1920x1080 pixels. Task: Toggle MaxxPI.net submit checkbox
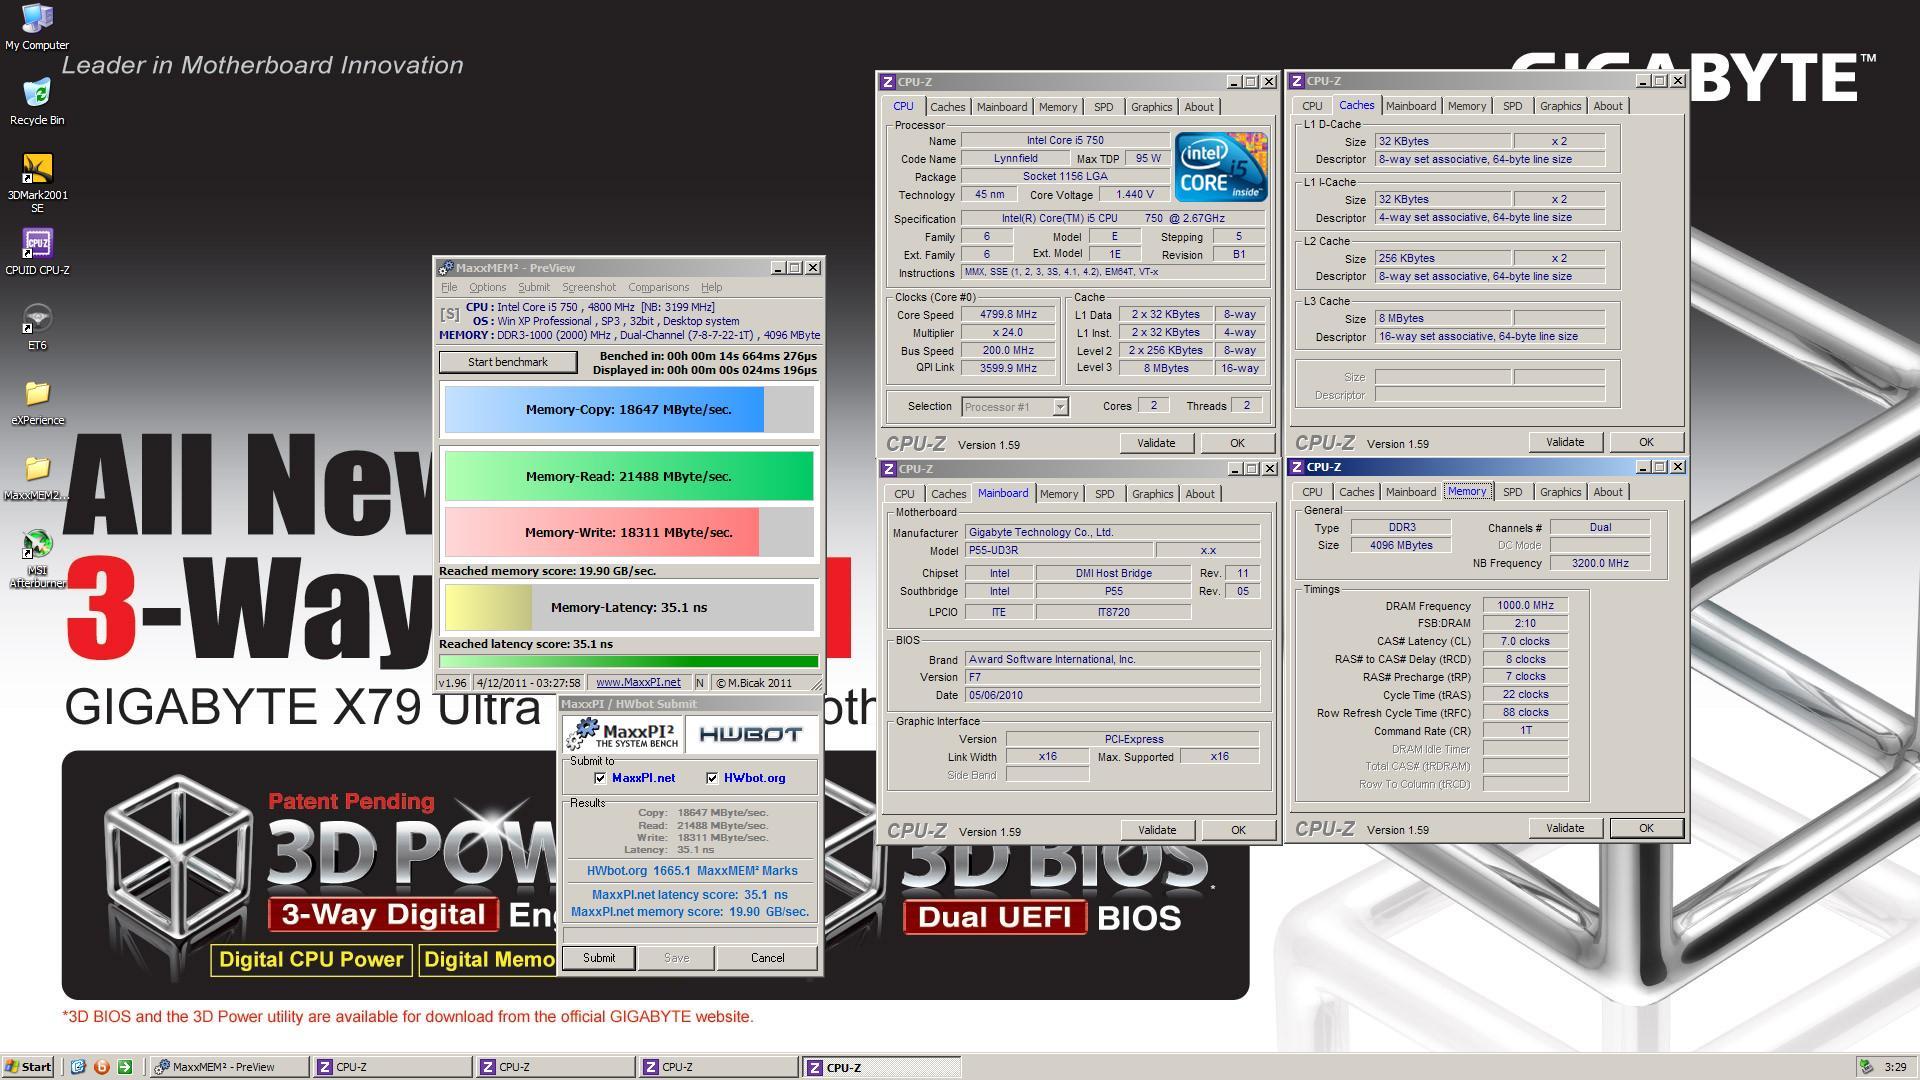[600, 778]
